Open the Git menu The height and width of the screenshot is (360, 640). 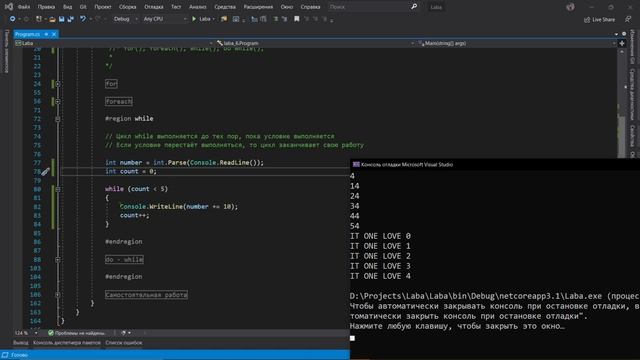[x=83, y=7]
